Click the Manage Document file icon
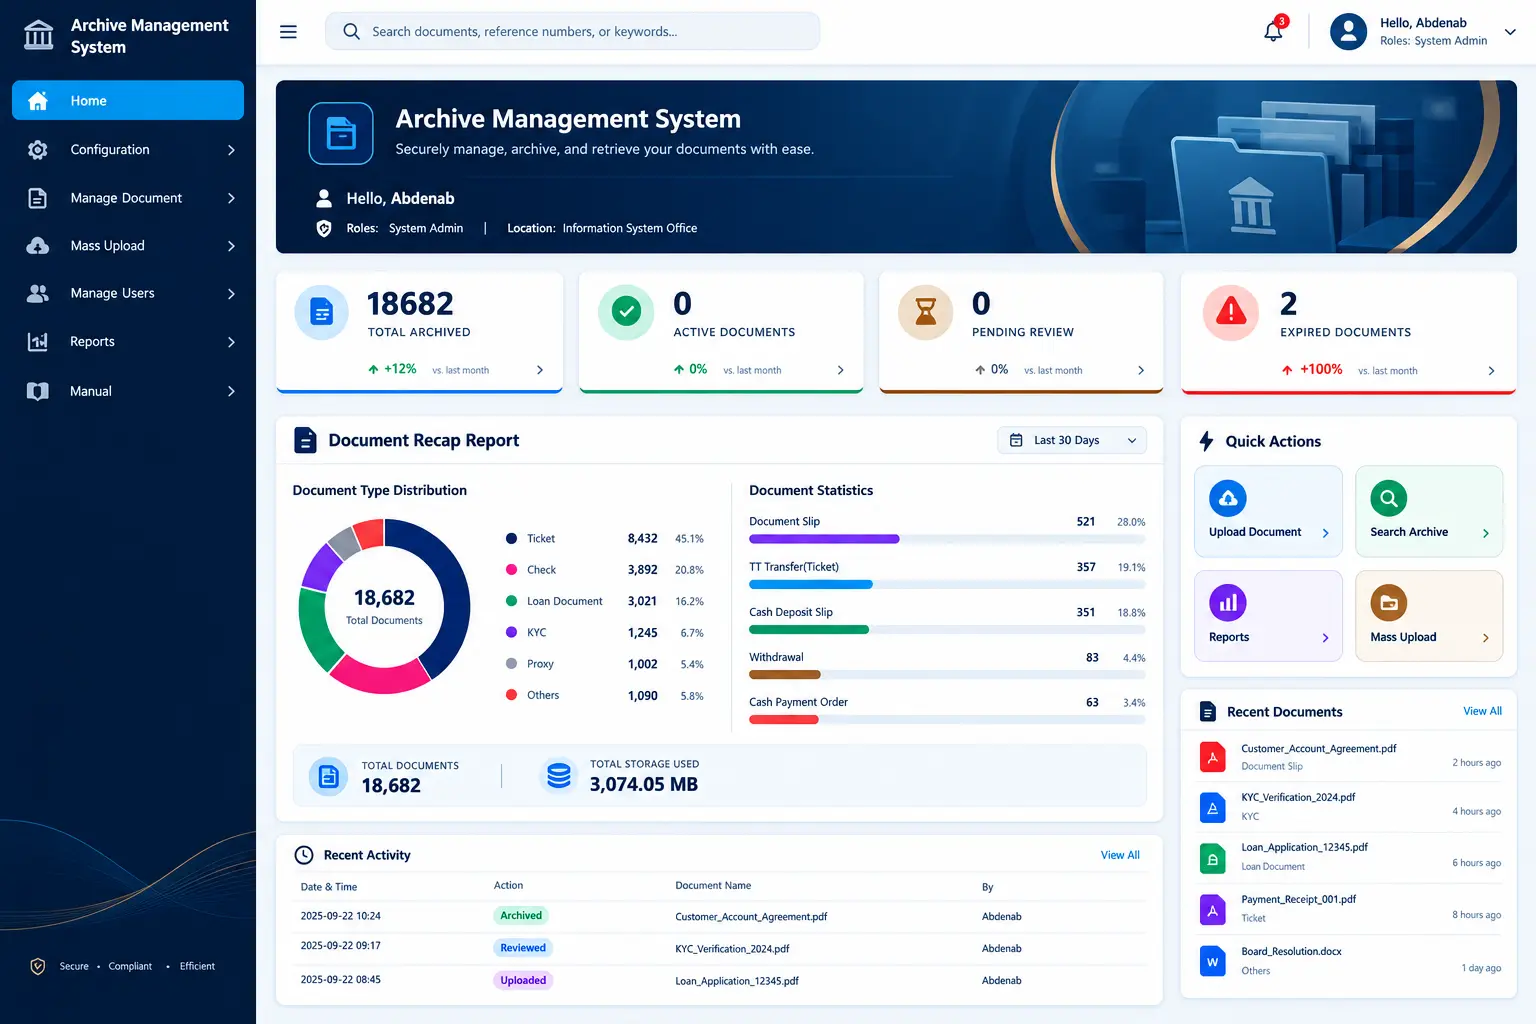This screenshot has width=1536, height=1024. [38, 198]
